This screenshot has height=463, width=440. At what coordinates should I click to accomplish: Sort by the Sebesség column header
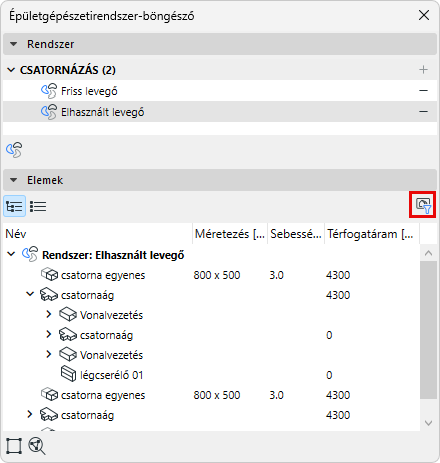point(296,234)
